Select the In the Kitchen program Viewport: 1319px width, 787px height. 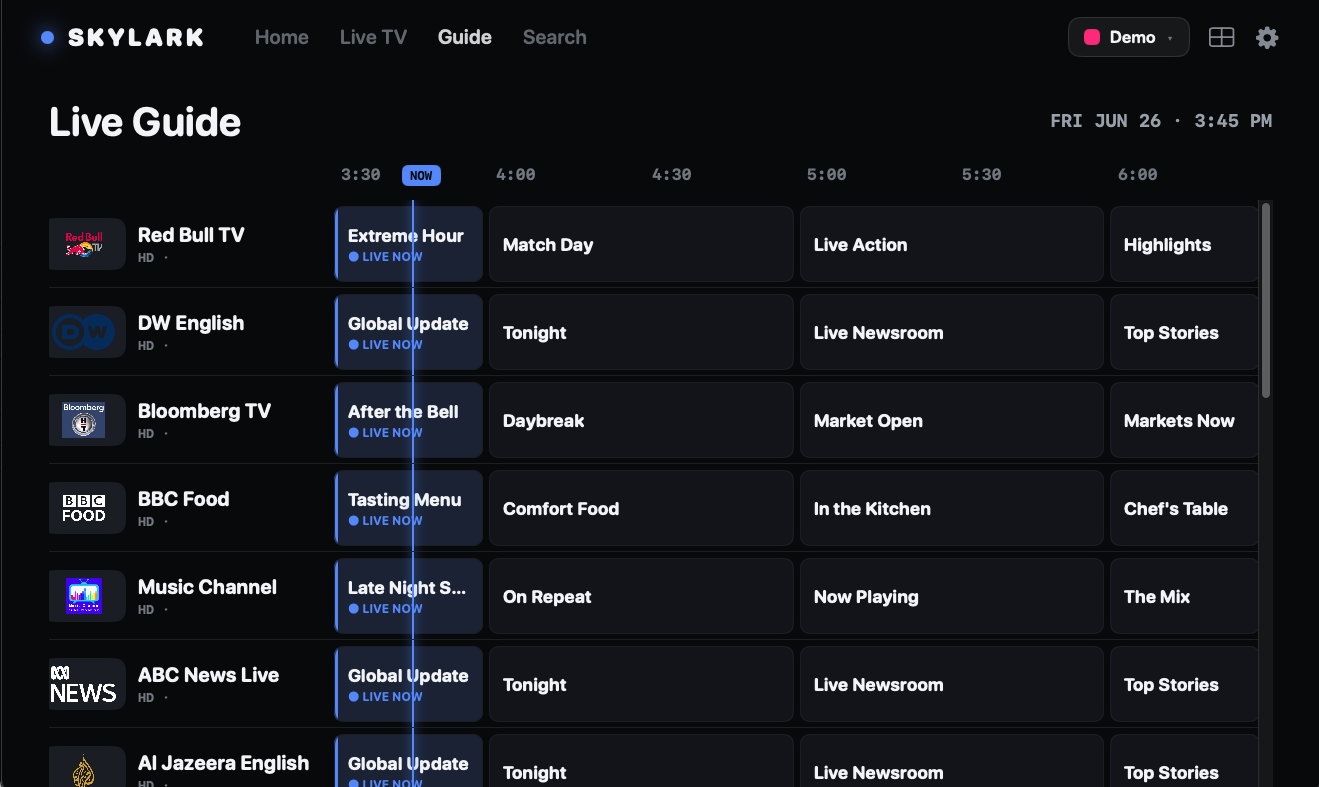tap(952, 508)
